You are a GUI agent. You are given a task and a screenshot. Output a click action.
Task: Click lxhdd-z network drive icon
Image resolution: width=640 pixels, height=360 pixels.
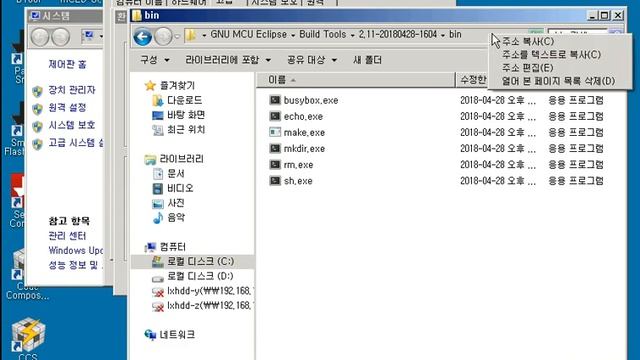coord(158,306)
